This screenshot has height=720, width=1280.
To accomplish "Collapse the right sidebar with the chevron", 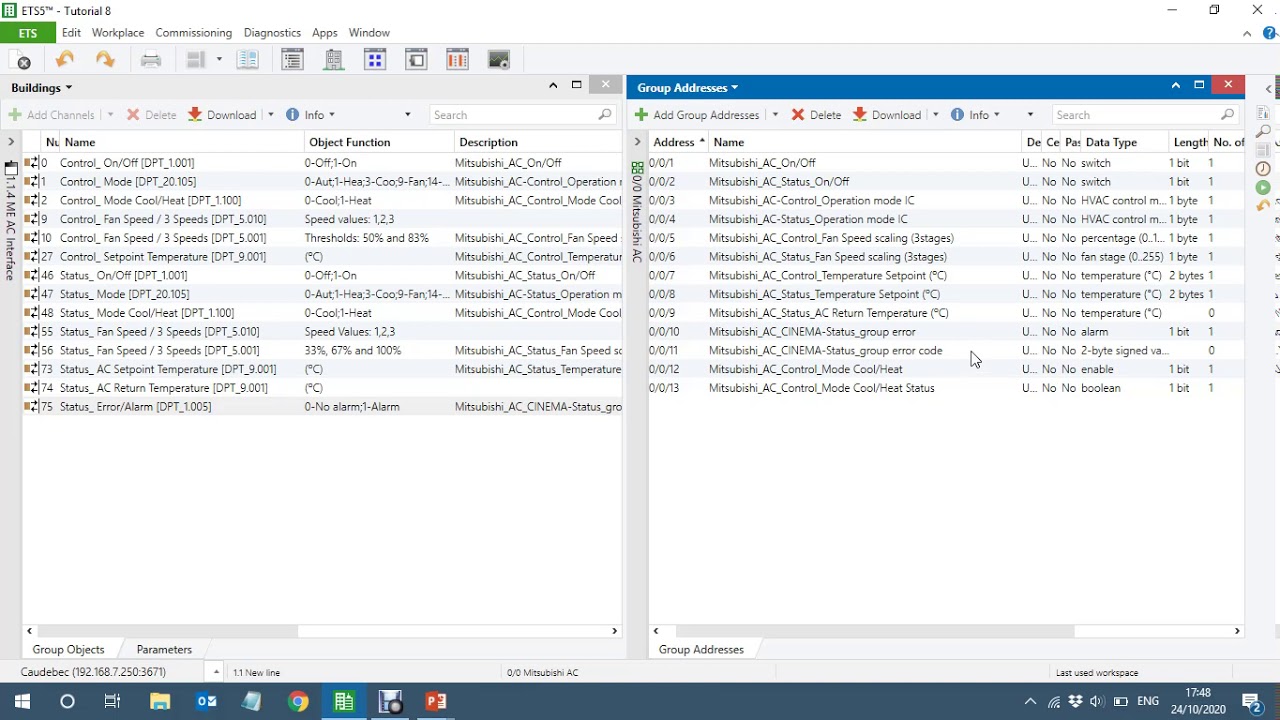I will pos(1269,89).
